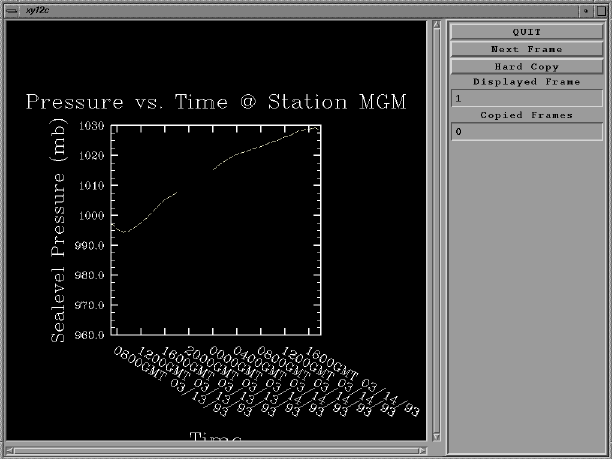Screen dimensions: 612x459
Task: Click the 960.0 tick label on y-axis
Action: pyautogui.click(x=89, y=335)
